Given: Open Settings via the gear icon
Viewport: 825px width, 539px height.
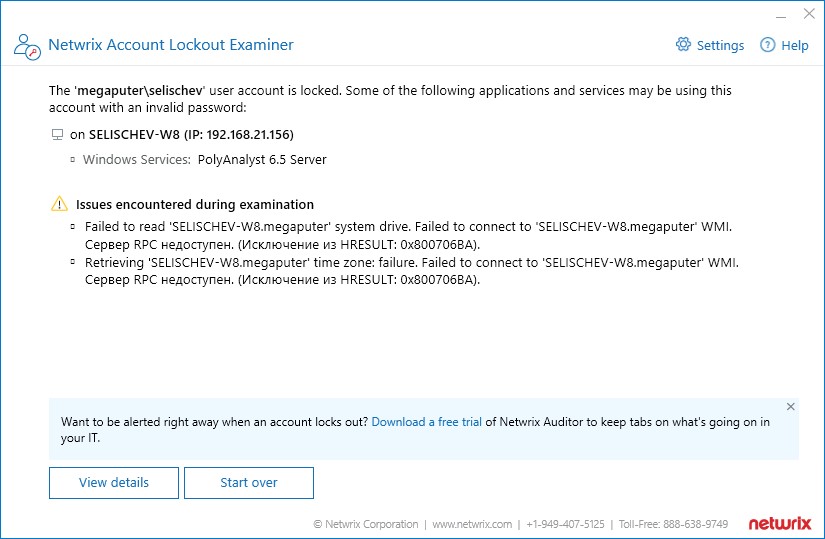Looking at the screenshot, I should 683,45.
